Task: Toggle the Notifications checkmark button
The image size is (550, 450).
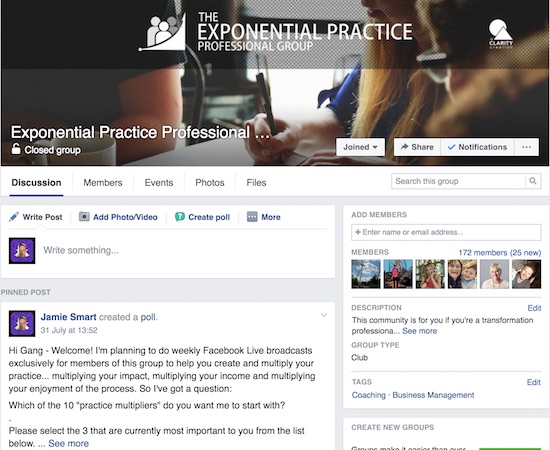Action: 477,147
